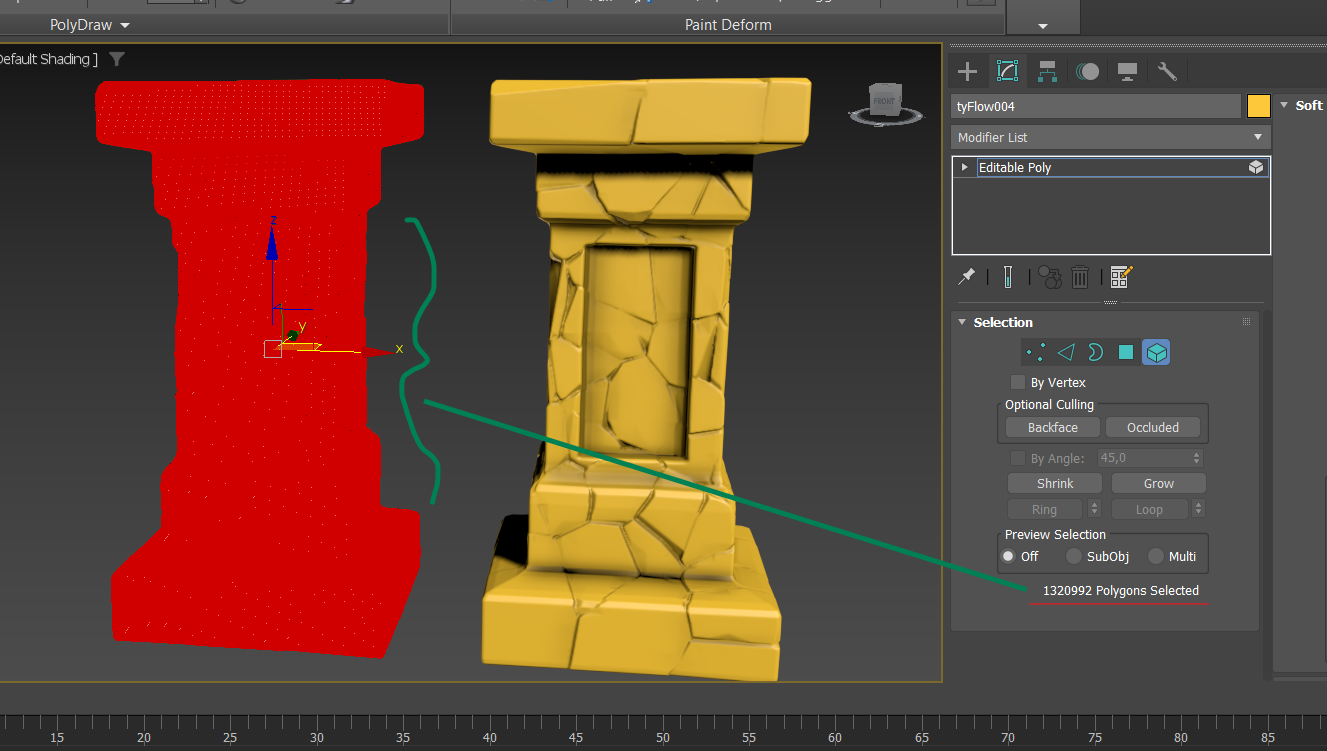This screenshot has height=751, width=1327.
Task: Open the Motion panel icon
Action: [x=1088, y=71]
